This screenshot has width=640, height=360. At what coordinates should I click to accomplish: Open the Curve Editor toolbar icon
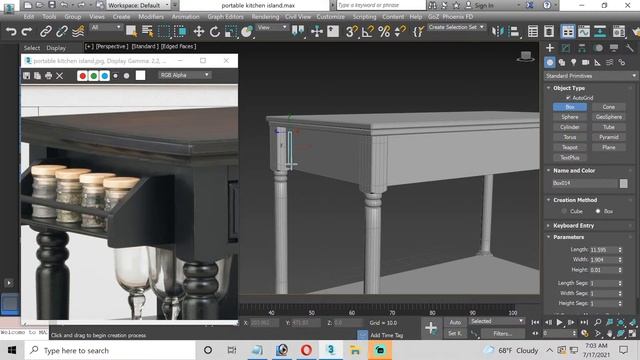click(x=584, y=31)
